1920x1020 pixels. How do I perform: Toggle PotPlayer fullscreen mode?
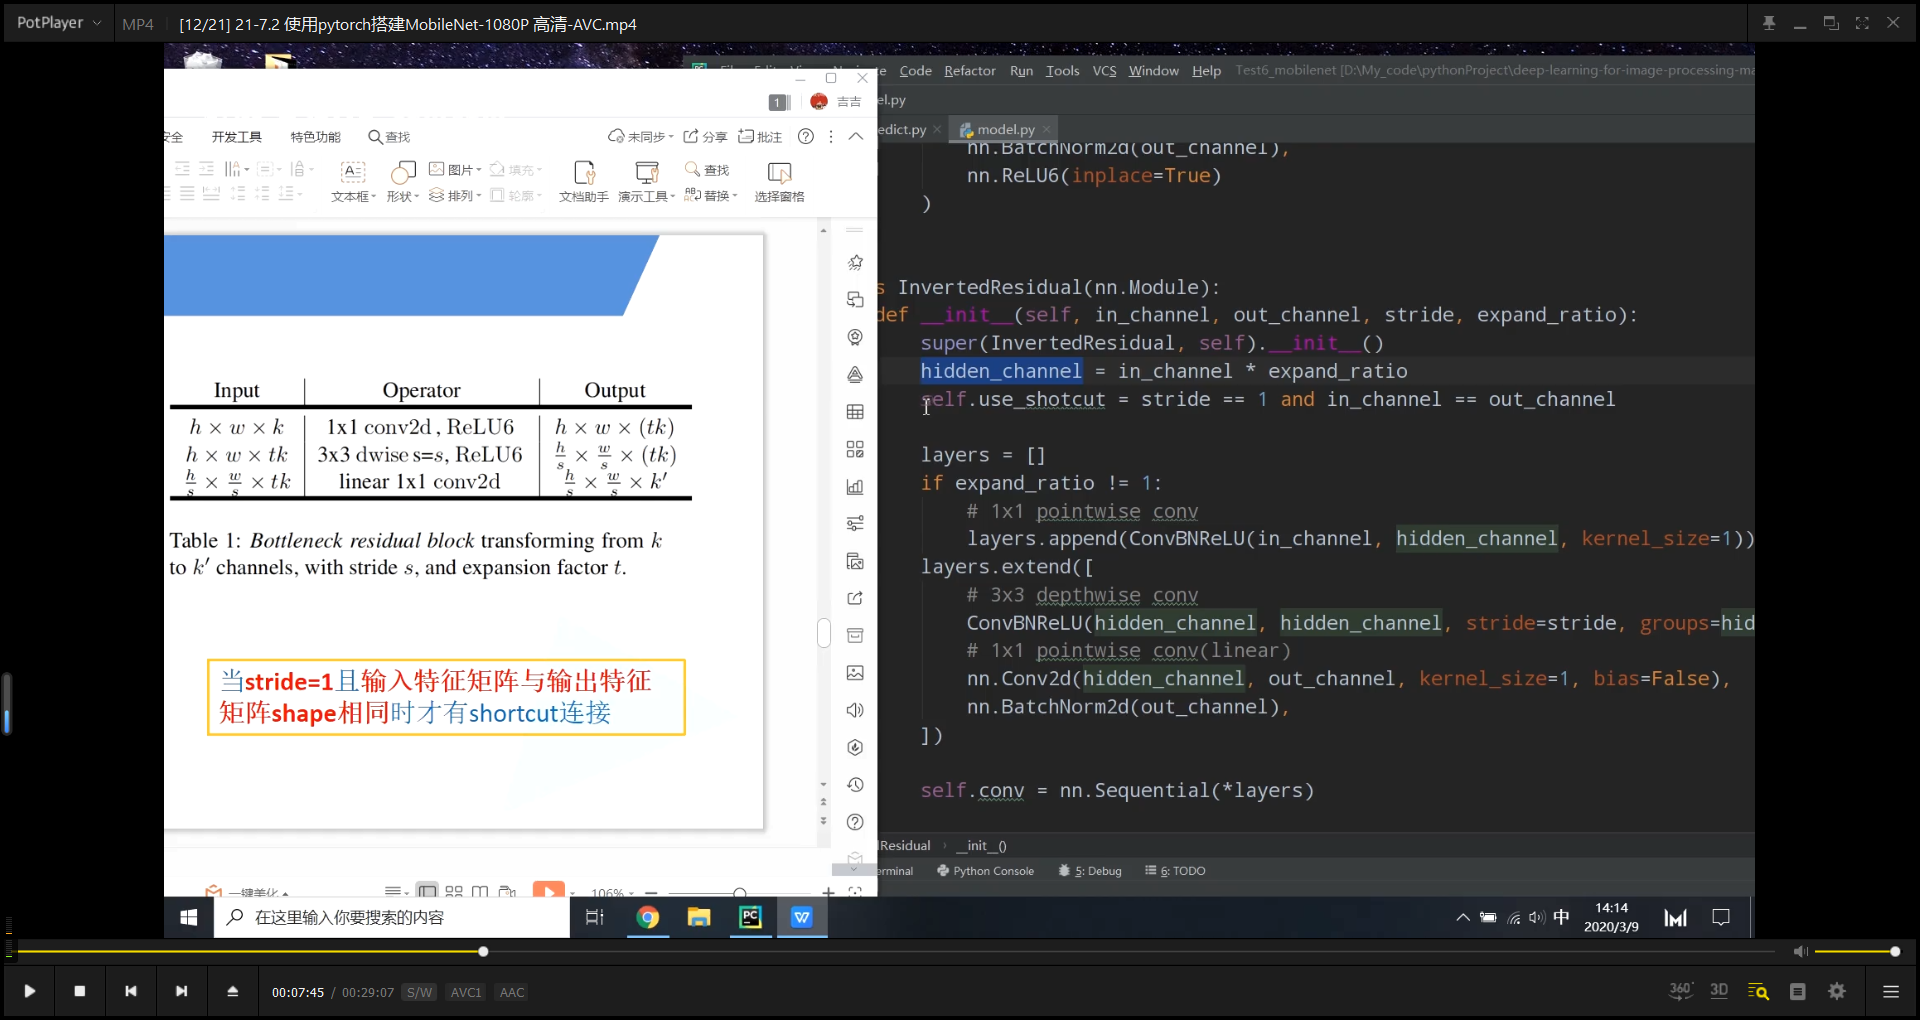coord(1862,23)
